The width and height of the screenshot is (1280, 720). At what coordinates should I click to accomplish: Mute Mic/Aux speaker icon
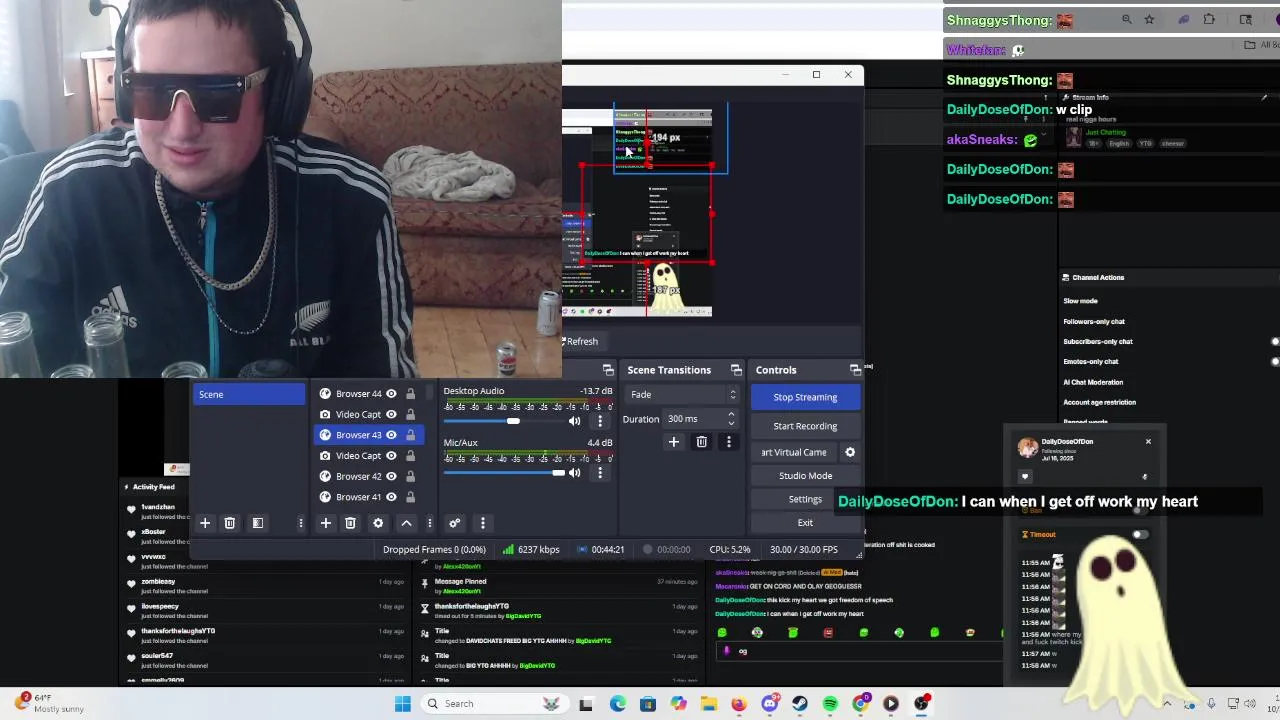coord(574,472)
